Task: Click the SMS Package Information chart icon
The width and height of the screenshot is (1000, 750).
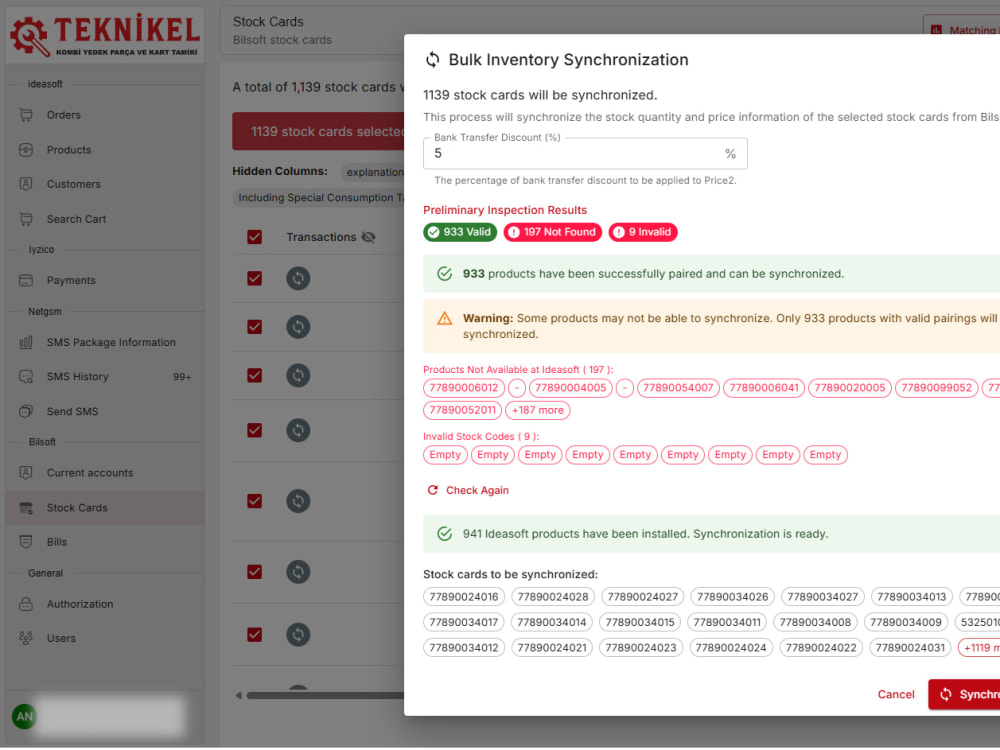Action: click(x=26, y=342)
